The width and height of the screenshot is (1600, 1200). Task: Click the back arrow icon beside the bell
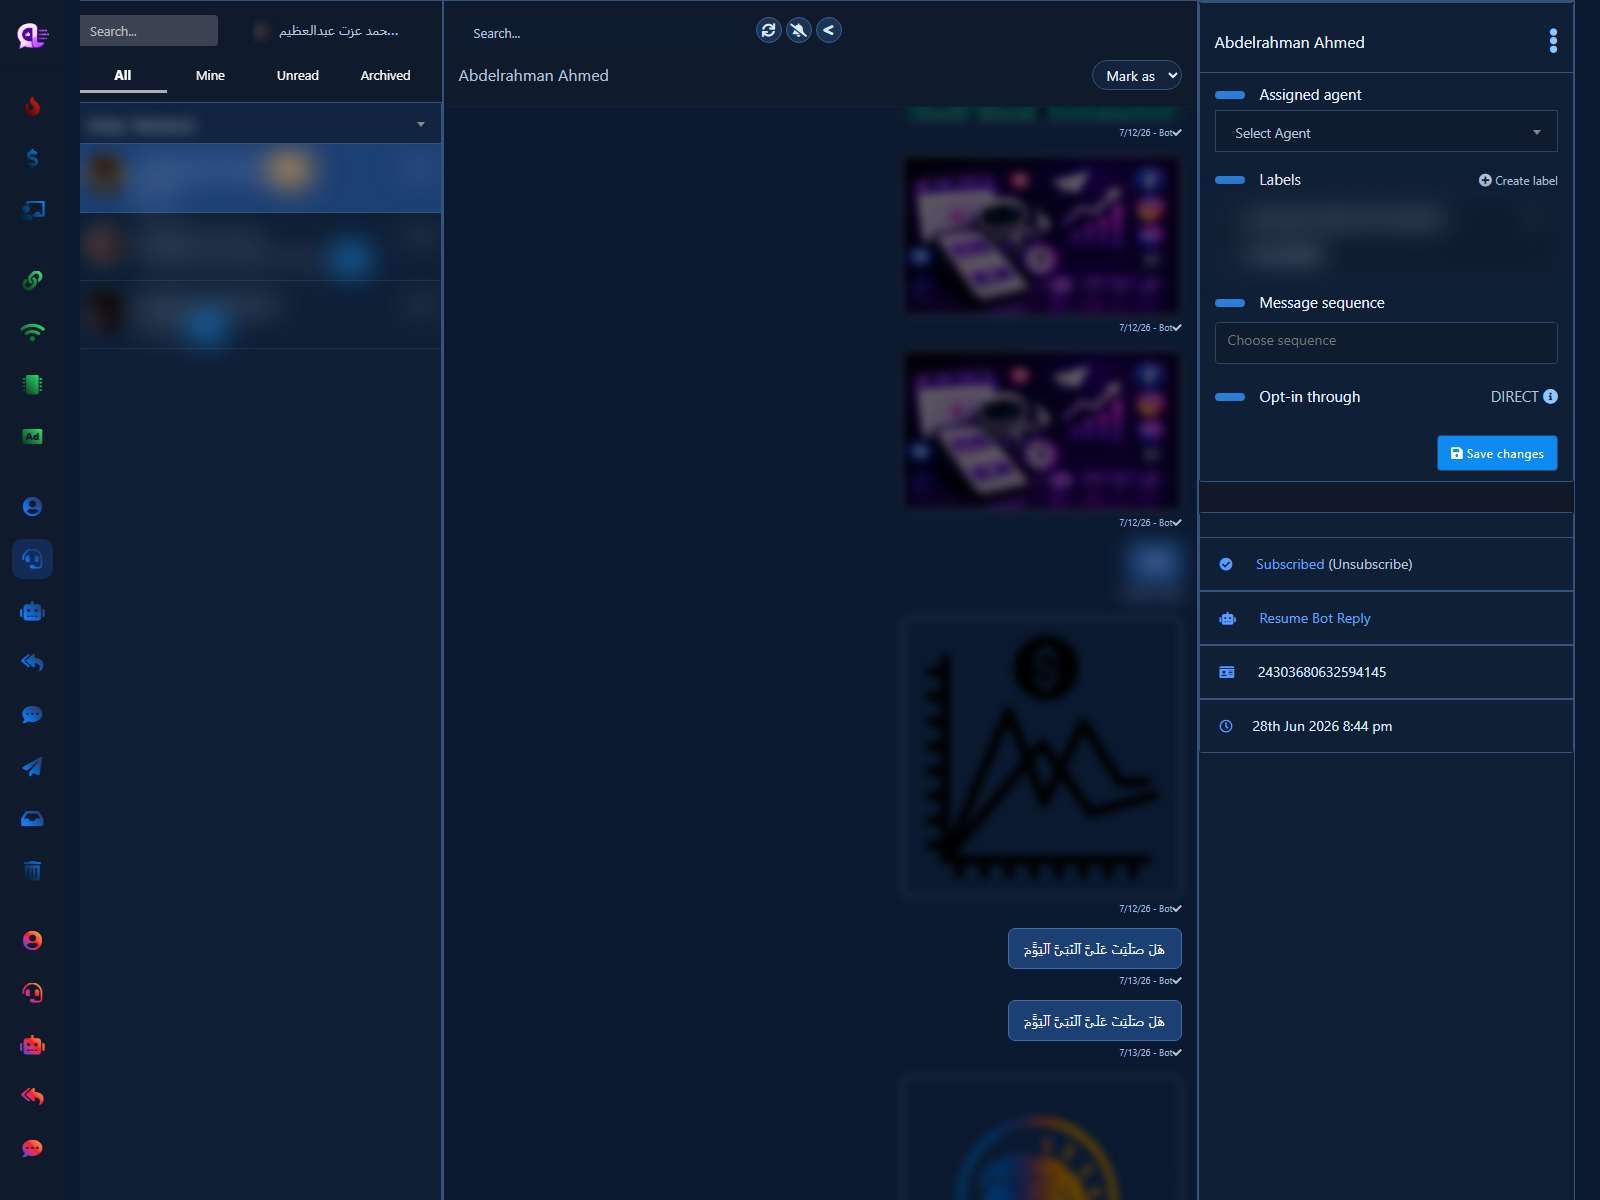[828, 30]
